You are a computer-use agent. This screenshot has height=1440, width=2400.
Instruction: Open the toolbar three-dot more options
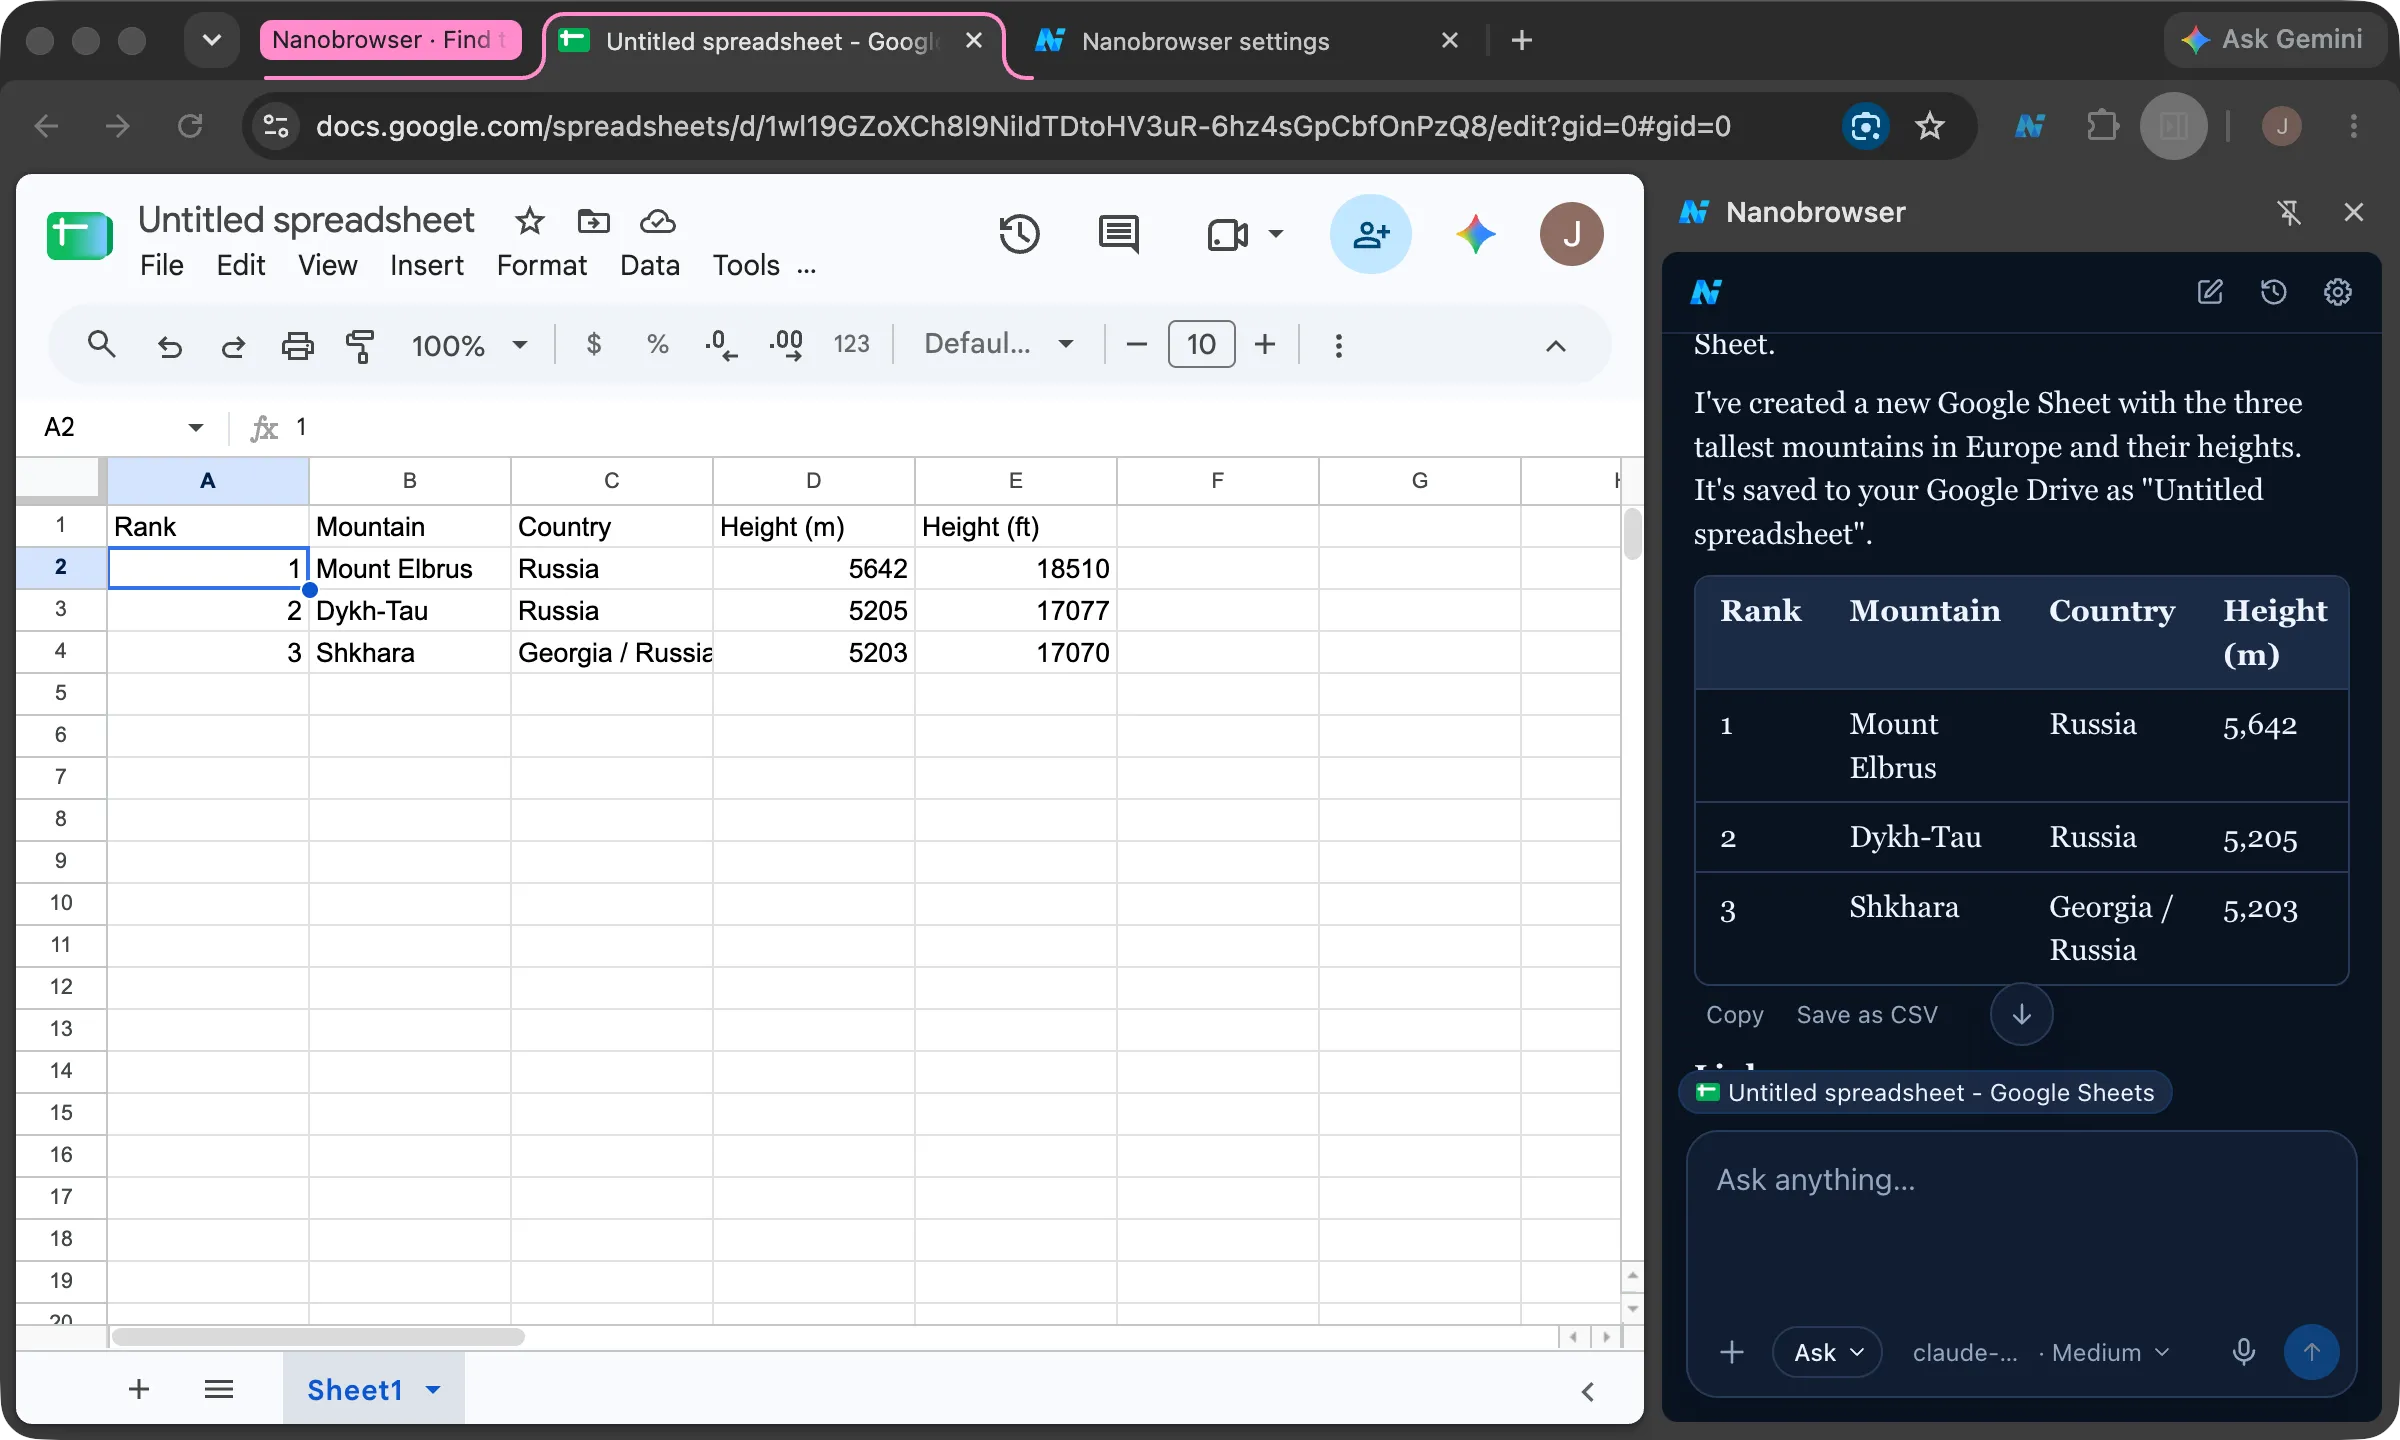(1339, 346)
